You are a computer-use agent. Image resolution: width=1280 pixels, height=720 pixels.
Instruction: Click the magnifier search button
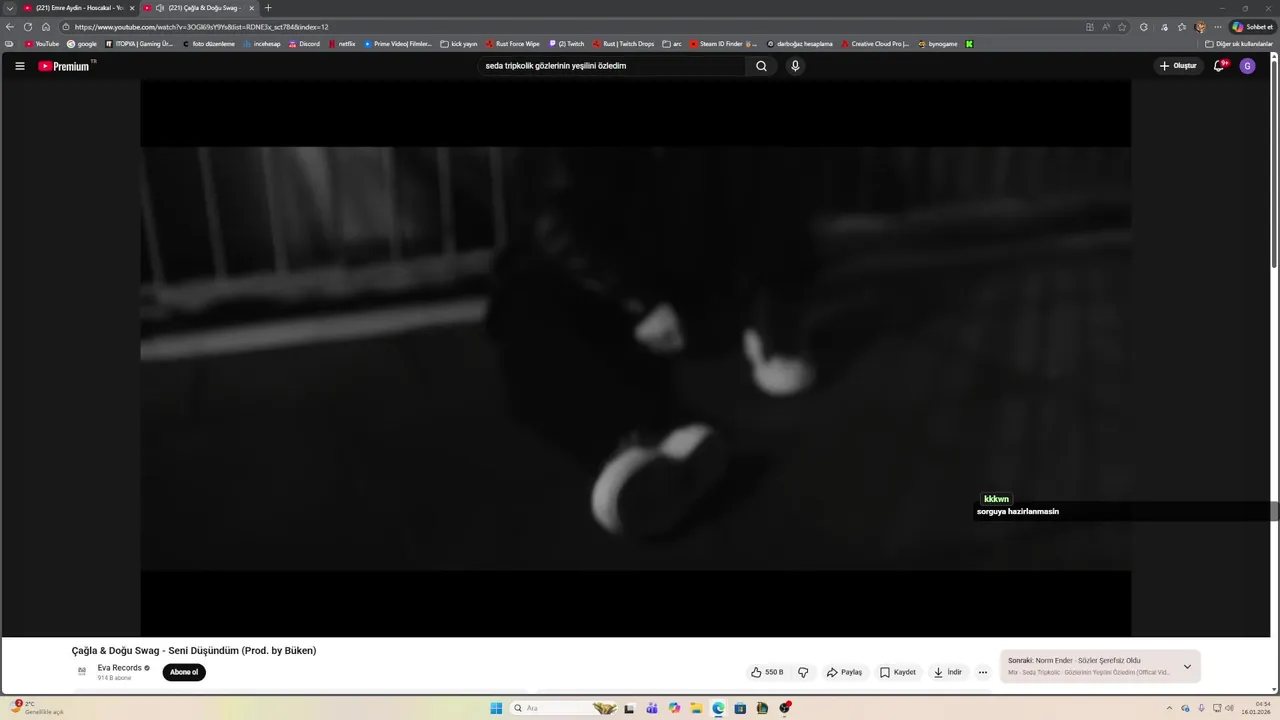pyautogui.click(x=761, y=66)
